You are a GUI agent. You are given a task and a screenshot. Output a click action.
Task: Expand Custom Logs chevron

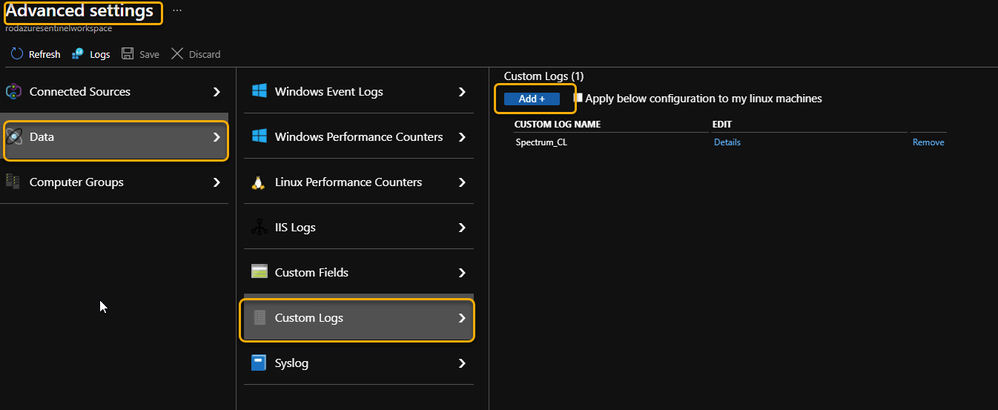tap(462, 318)
